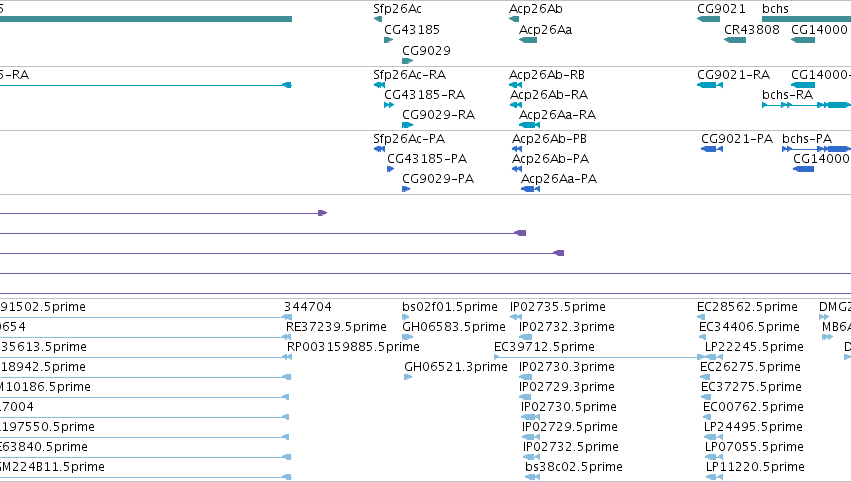The width and height of the screenshot is (851, 482).
Task: Click the Acp26Aa-PA protein feature
Action: coord(530,189)
